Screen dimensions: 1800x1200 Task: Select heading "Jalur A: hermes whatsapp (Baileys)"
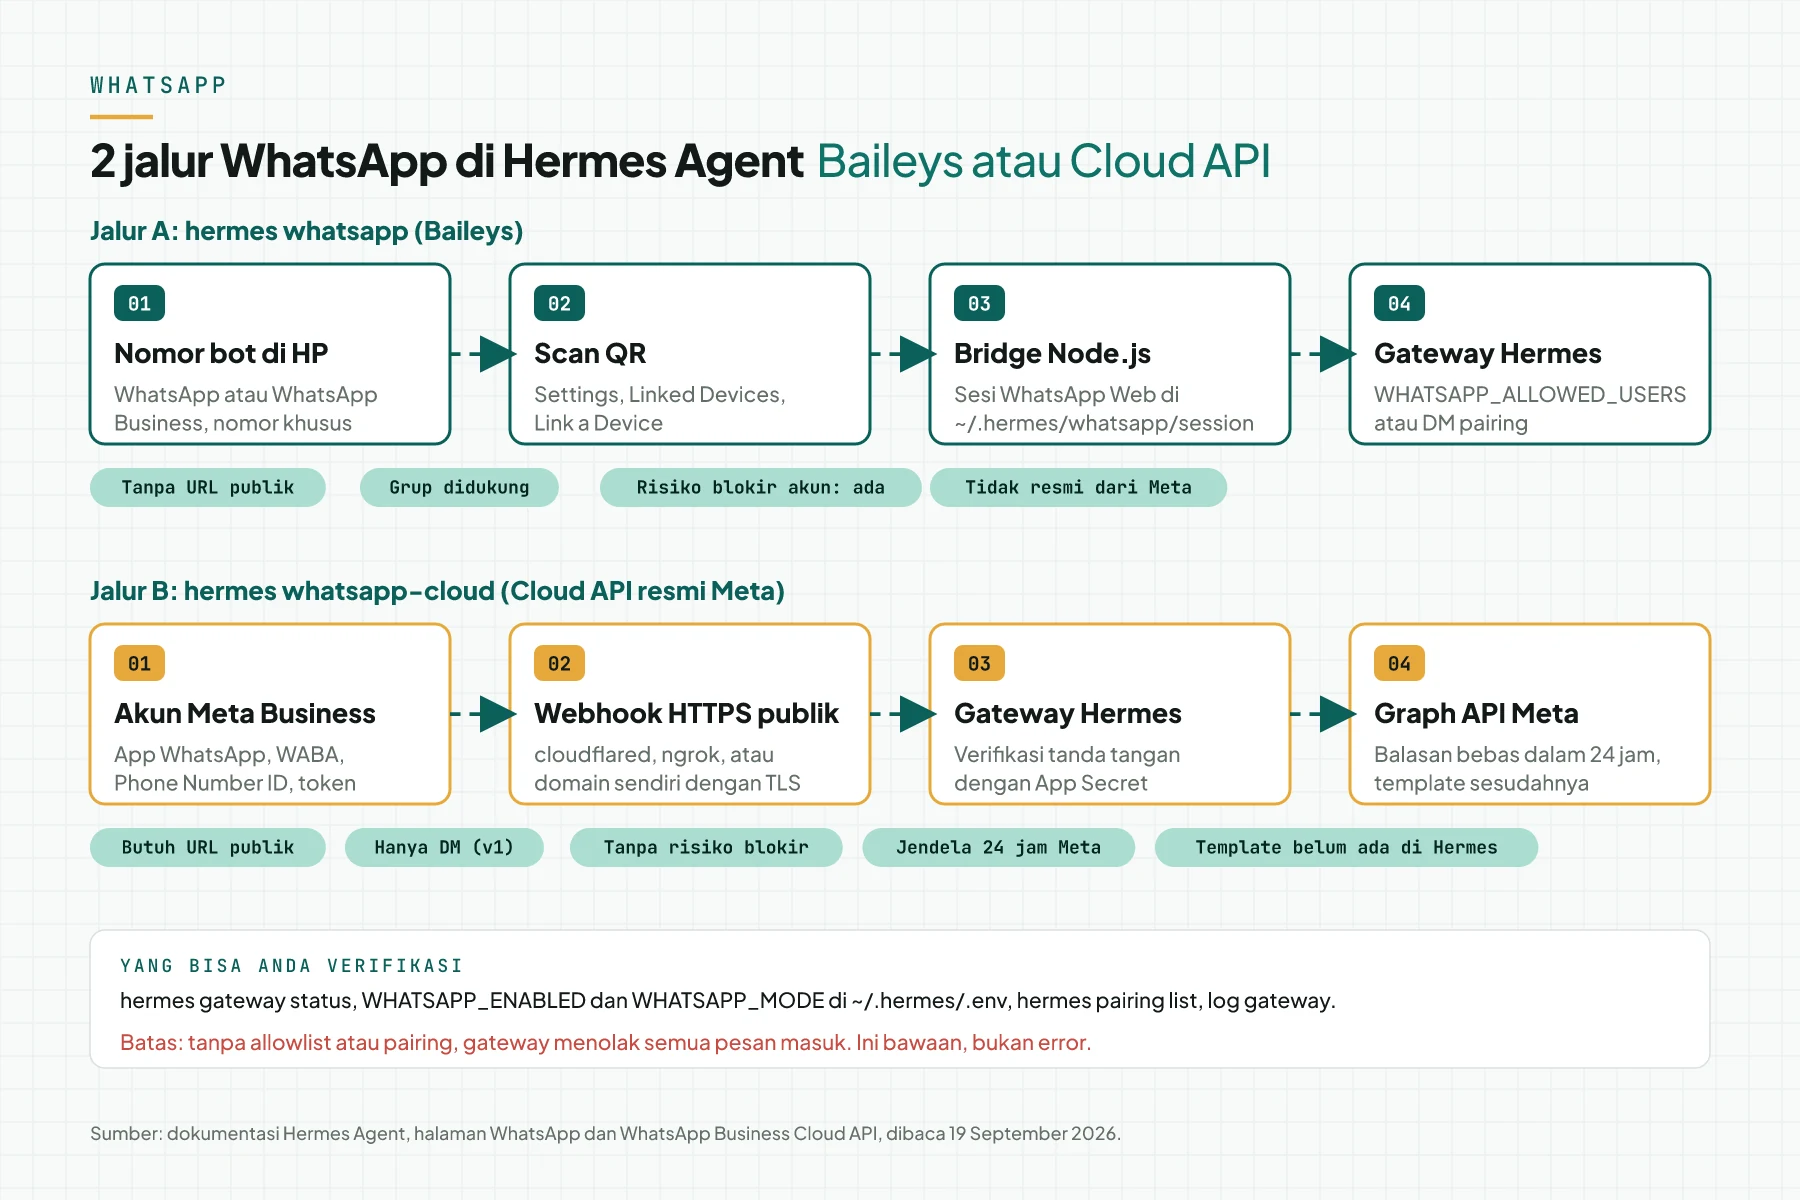307,231
